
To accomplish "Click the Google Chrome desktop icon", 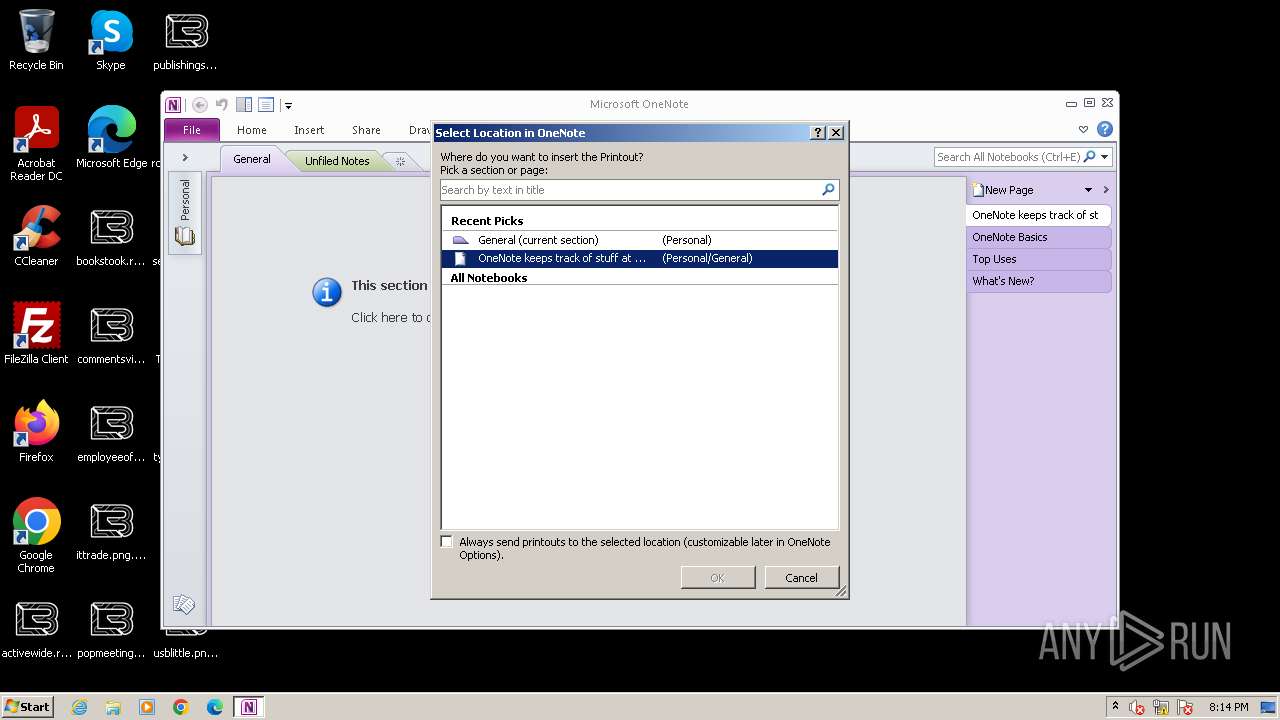I will click(36, 537).
